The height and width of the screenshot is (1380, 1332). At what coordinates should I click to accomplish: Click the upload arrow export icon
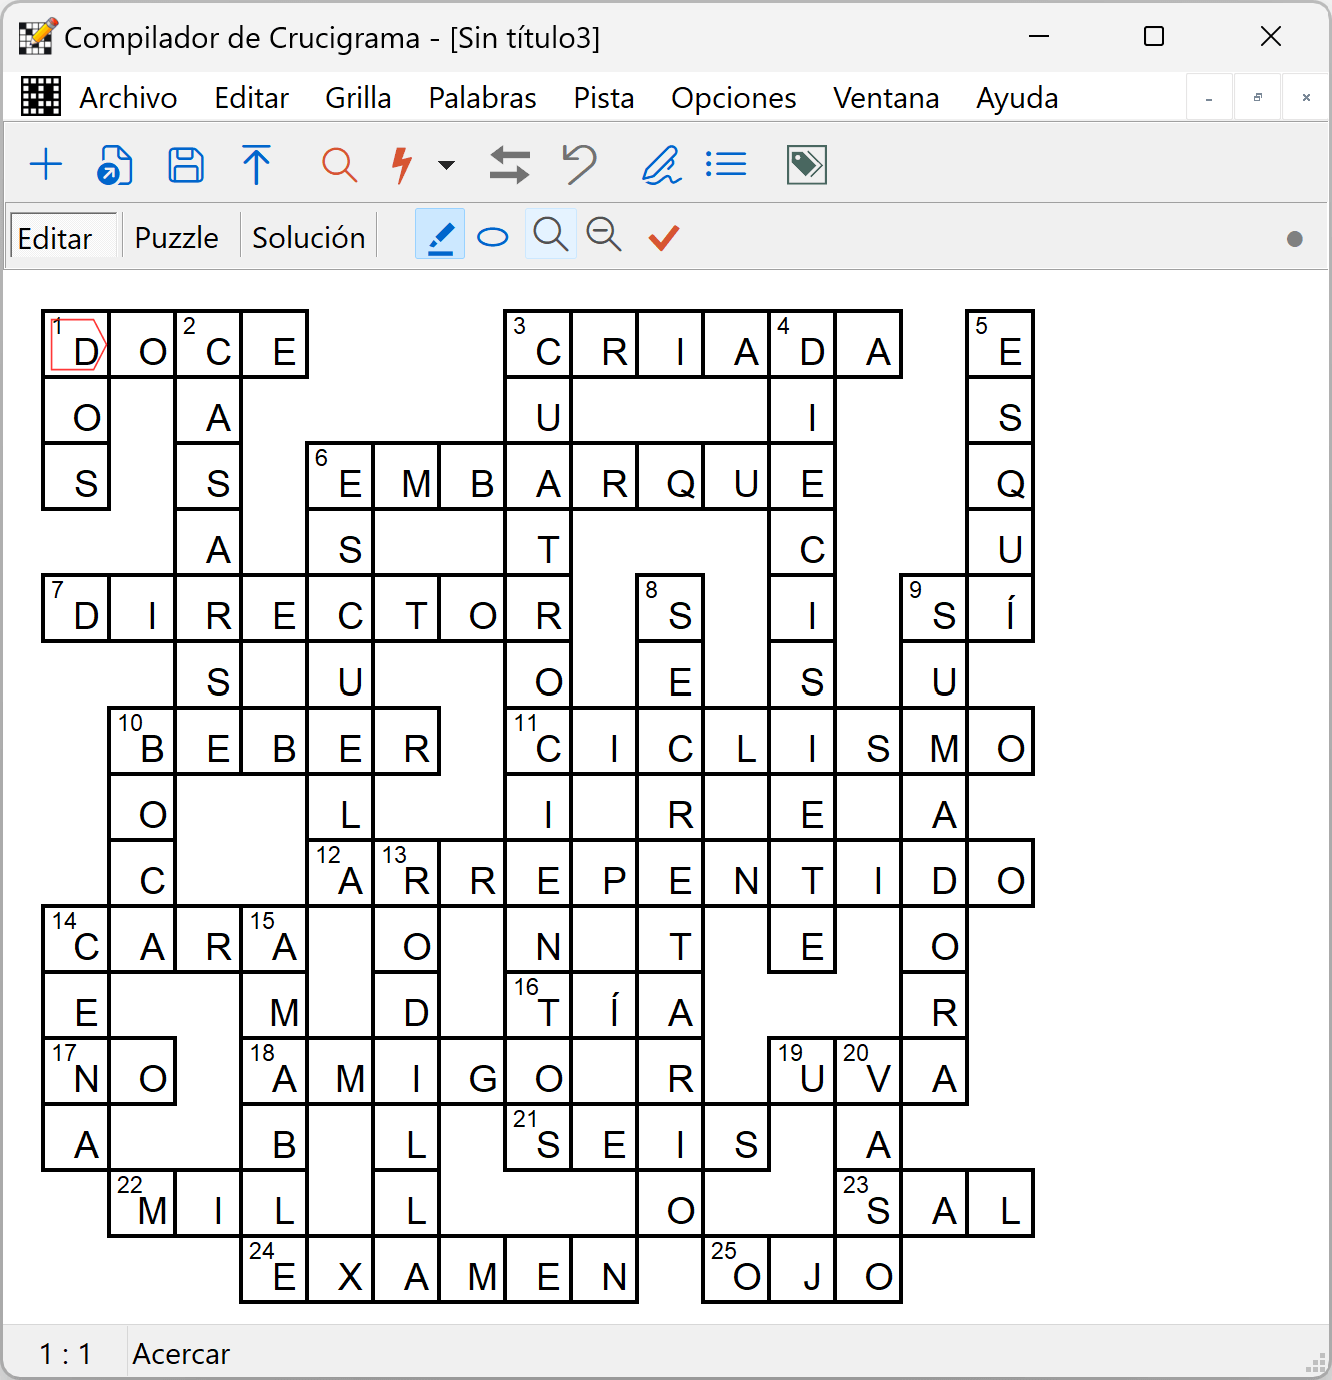[256, 165]
